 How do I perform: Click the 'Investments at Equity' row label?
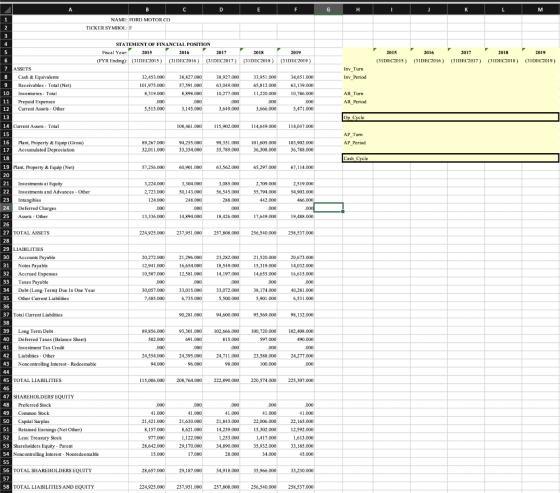click(40, 184)
